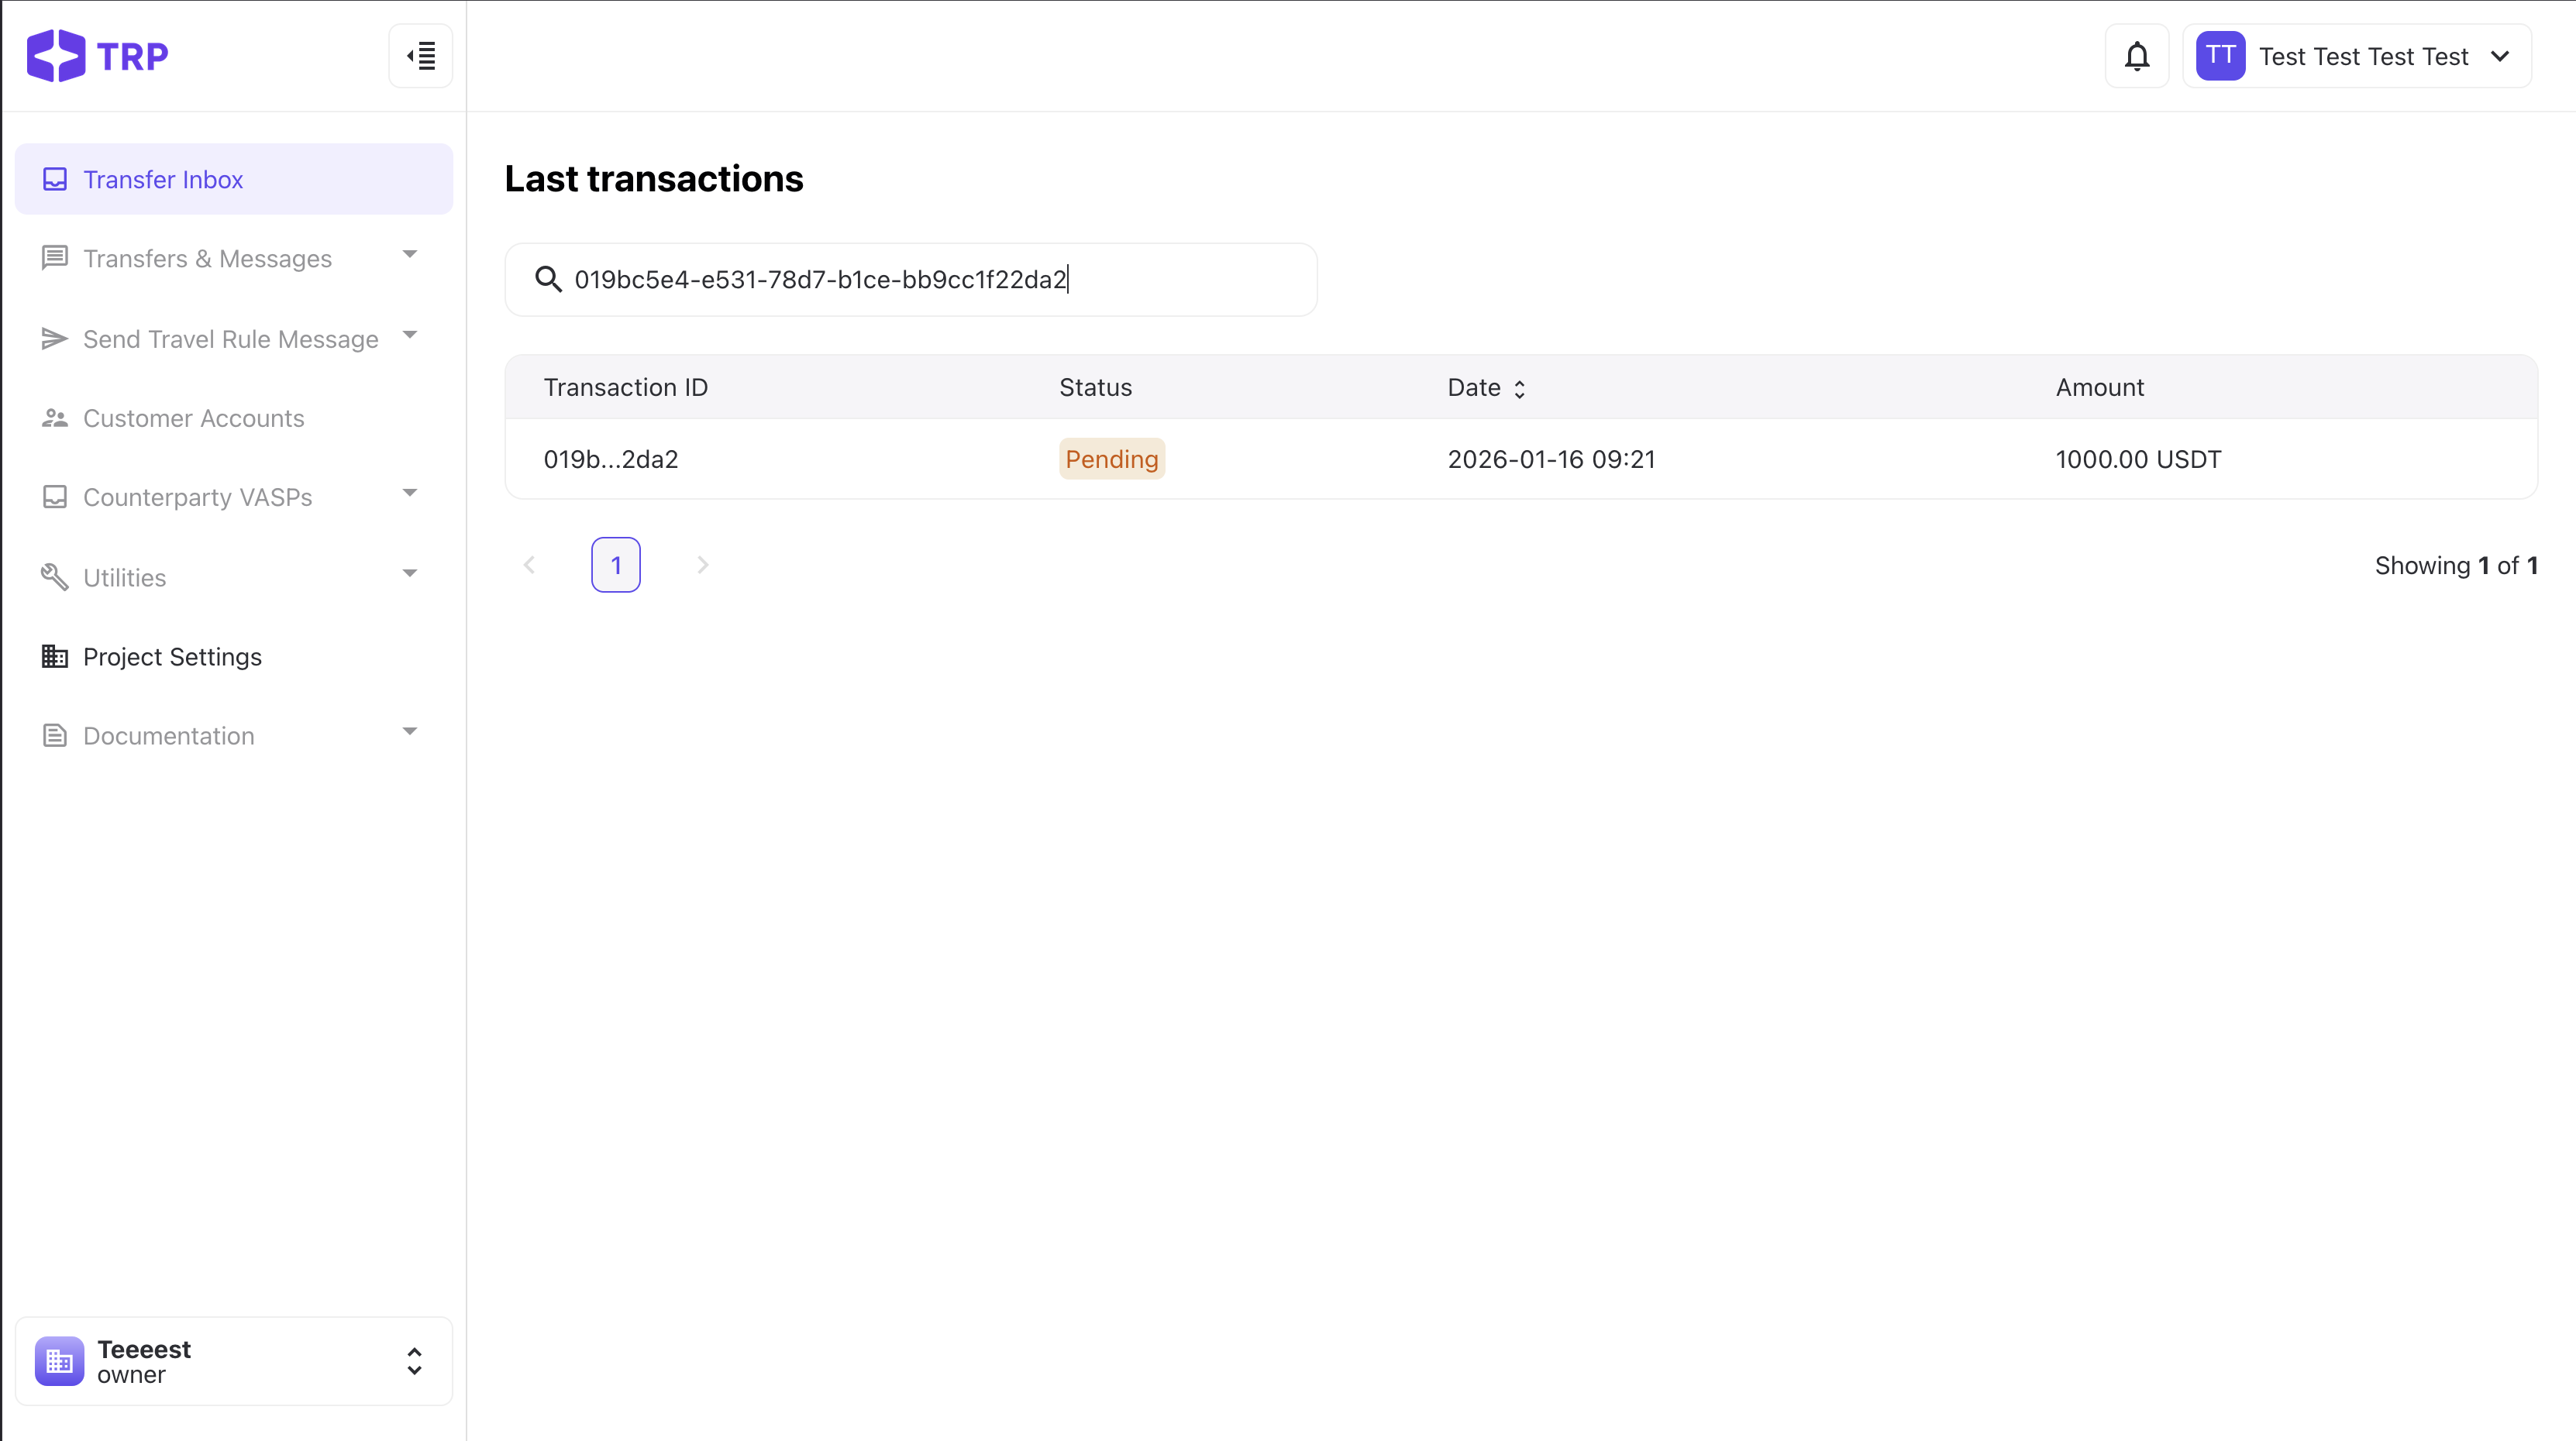Click the Customer Accounts people icon

click(x=55, y=418)
